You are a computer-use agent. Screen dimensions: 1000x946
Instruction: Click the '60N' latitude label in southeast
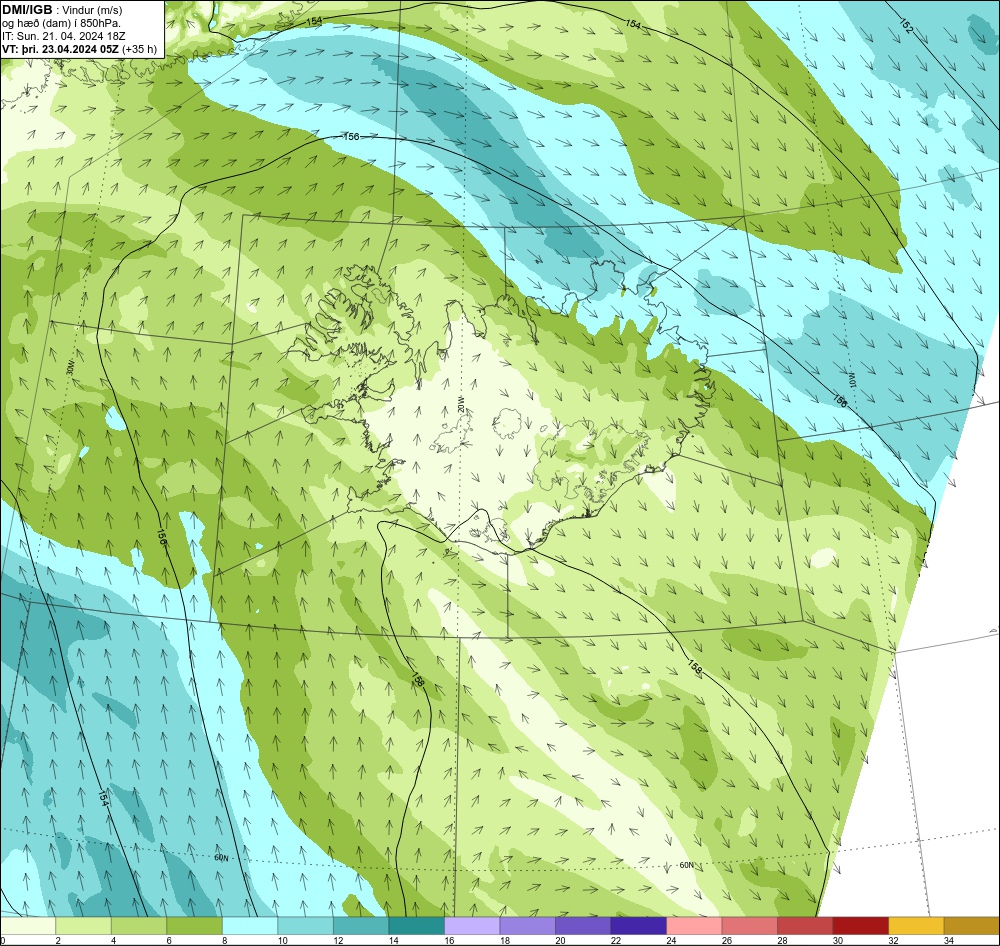click(x=686, y=866)
